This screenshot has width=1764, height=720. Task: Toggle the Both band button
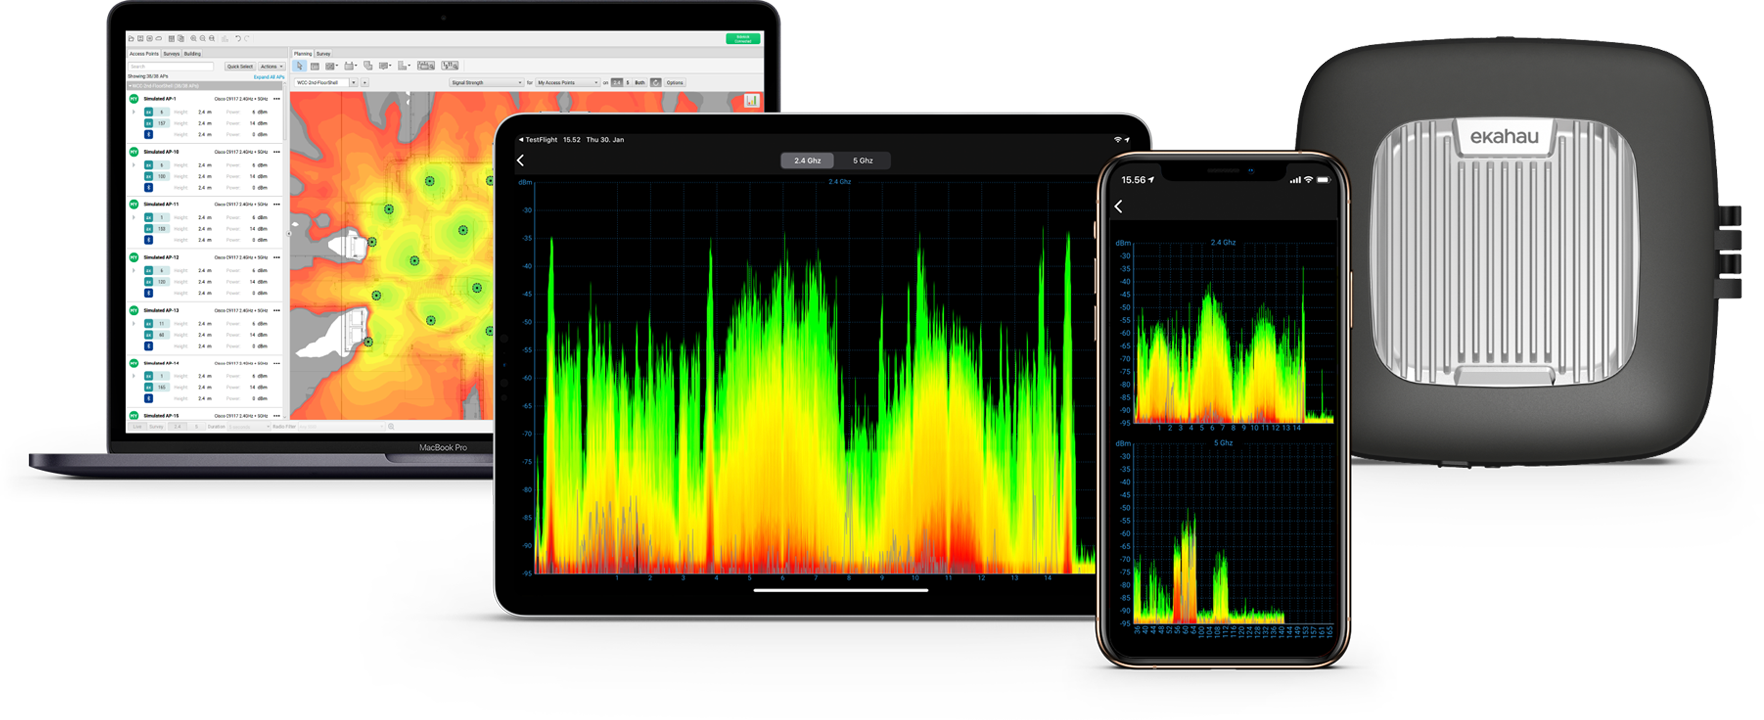640,82
